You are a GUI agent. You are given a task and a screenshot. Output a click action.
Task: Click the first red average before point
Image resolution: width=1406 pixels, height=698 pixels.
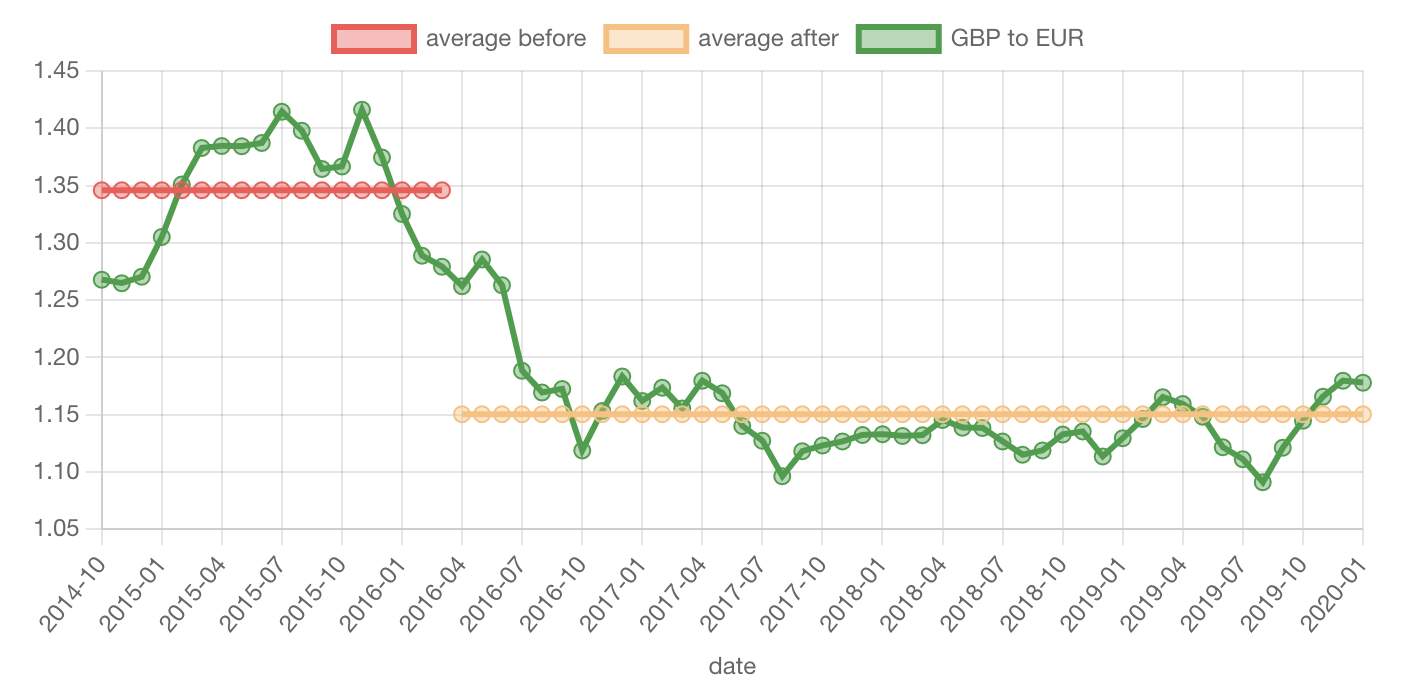[x=101, y=190]
